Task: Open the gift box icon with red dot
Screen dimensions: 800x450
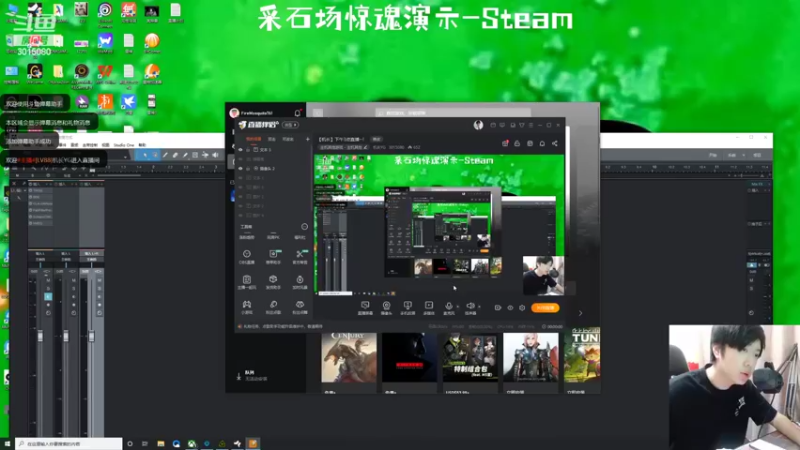Action: tap(505, 144)
